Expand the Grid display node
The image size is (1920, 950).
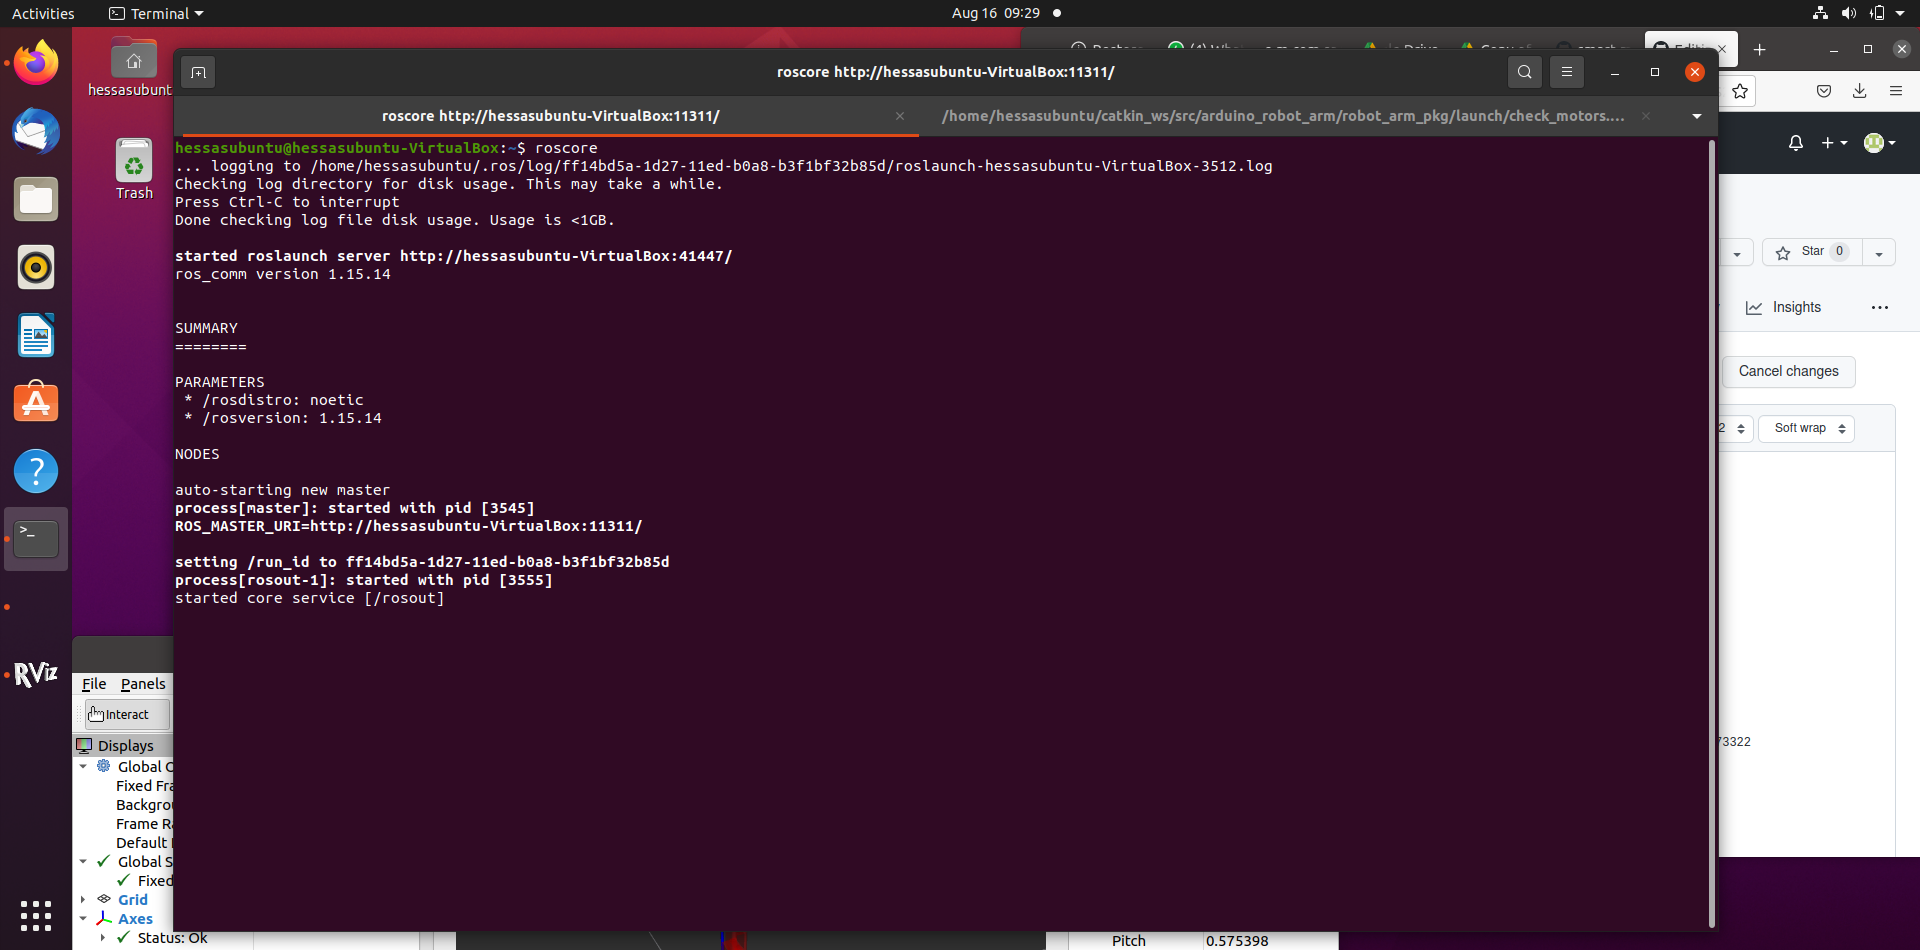click(x=83, y=899)
